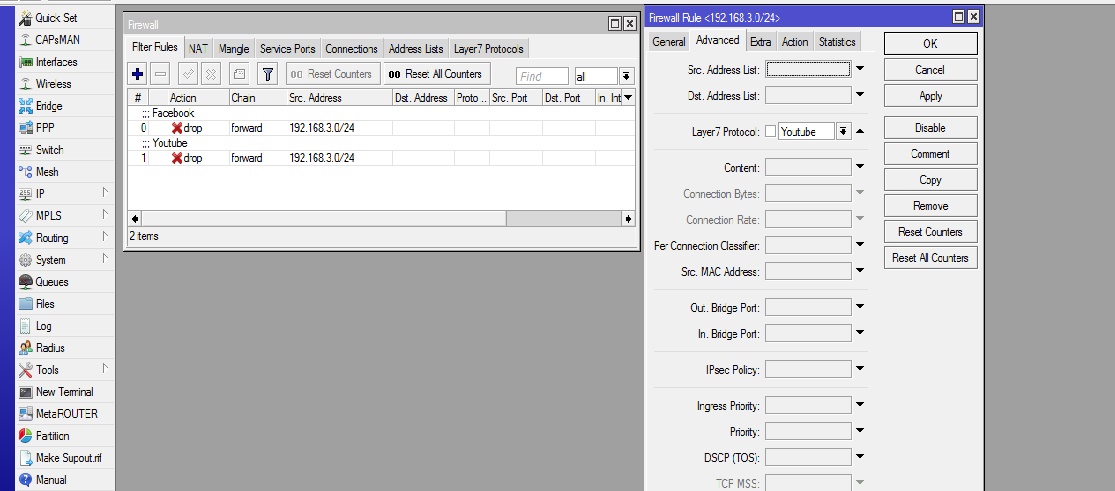Image resolution: width=1115 pixels, height=491 pixels.
Task: Click the funnel filter icon
Action: point(267,74)
